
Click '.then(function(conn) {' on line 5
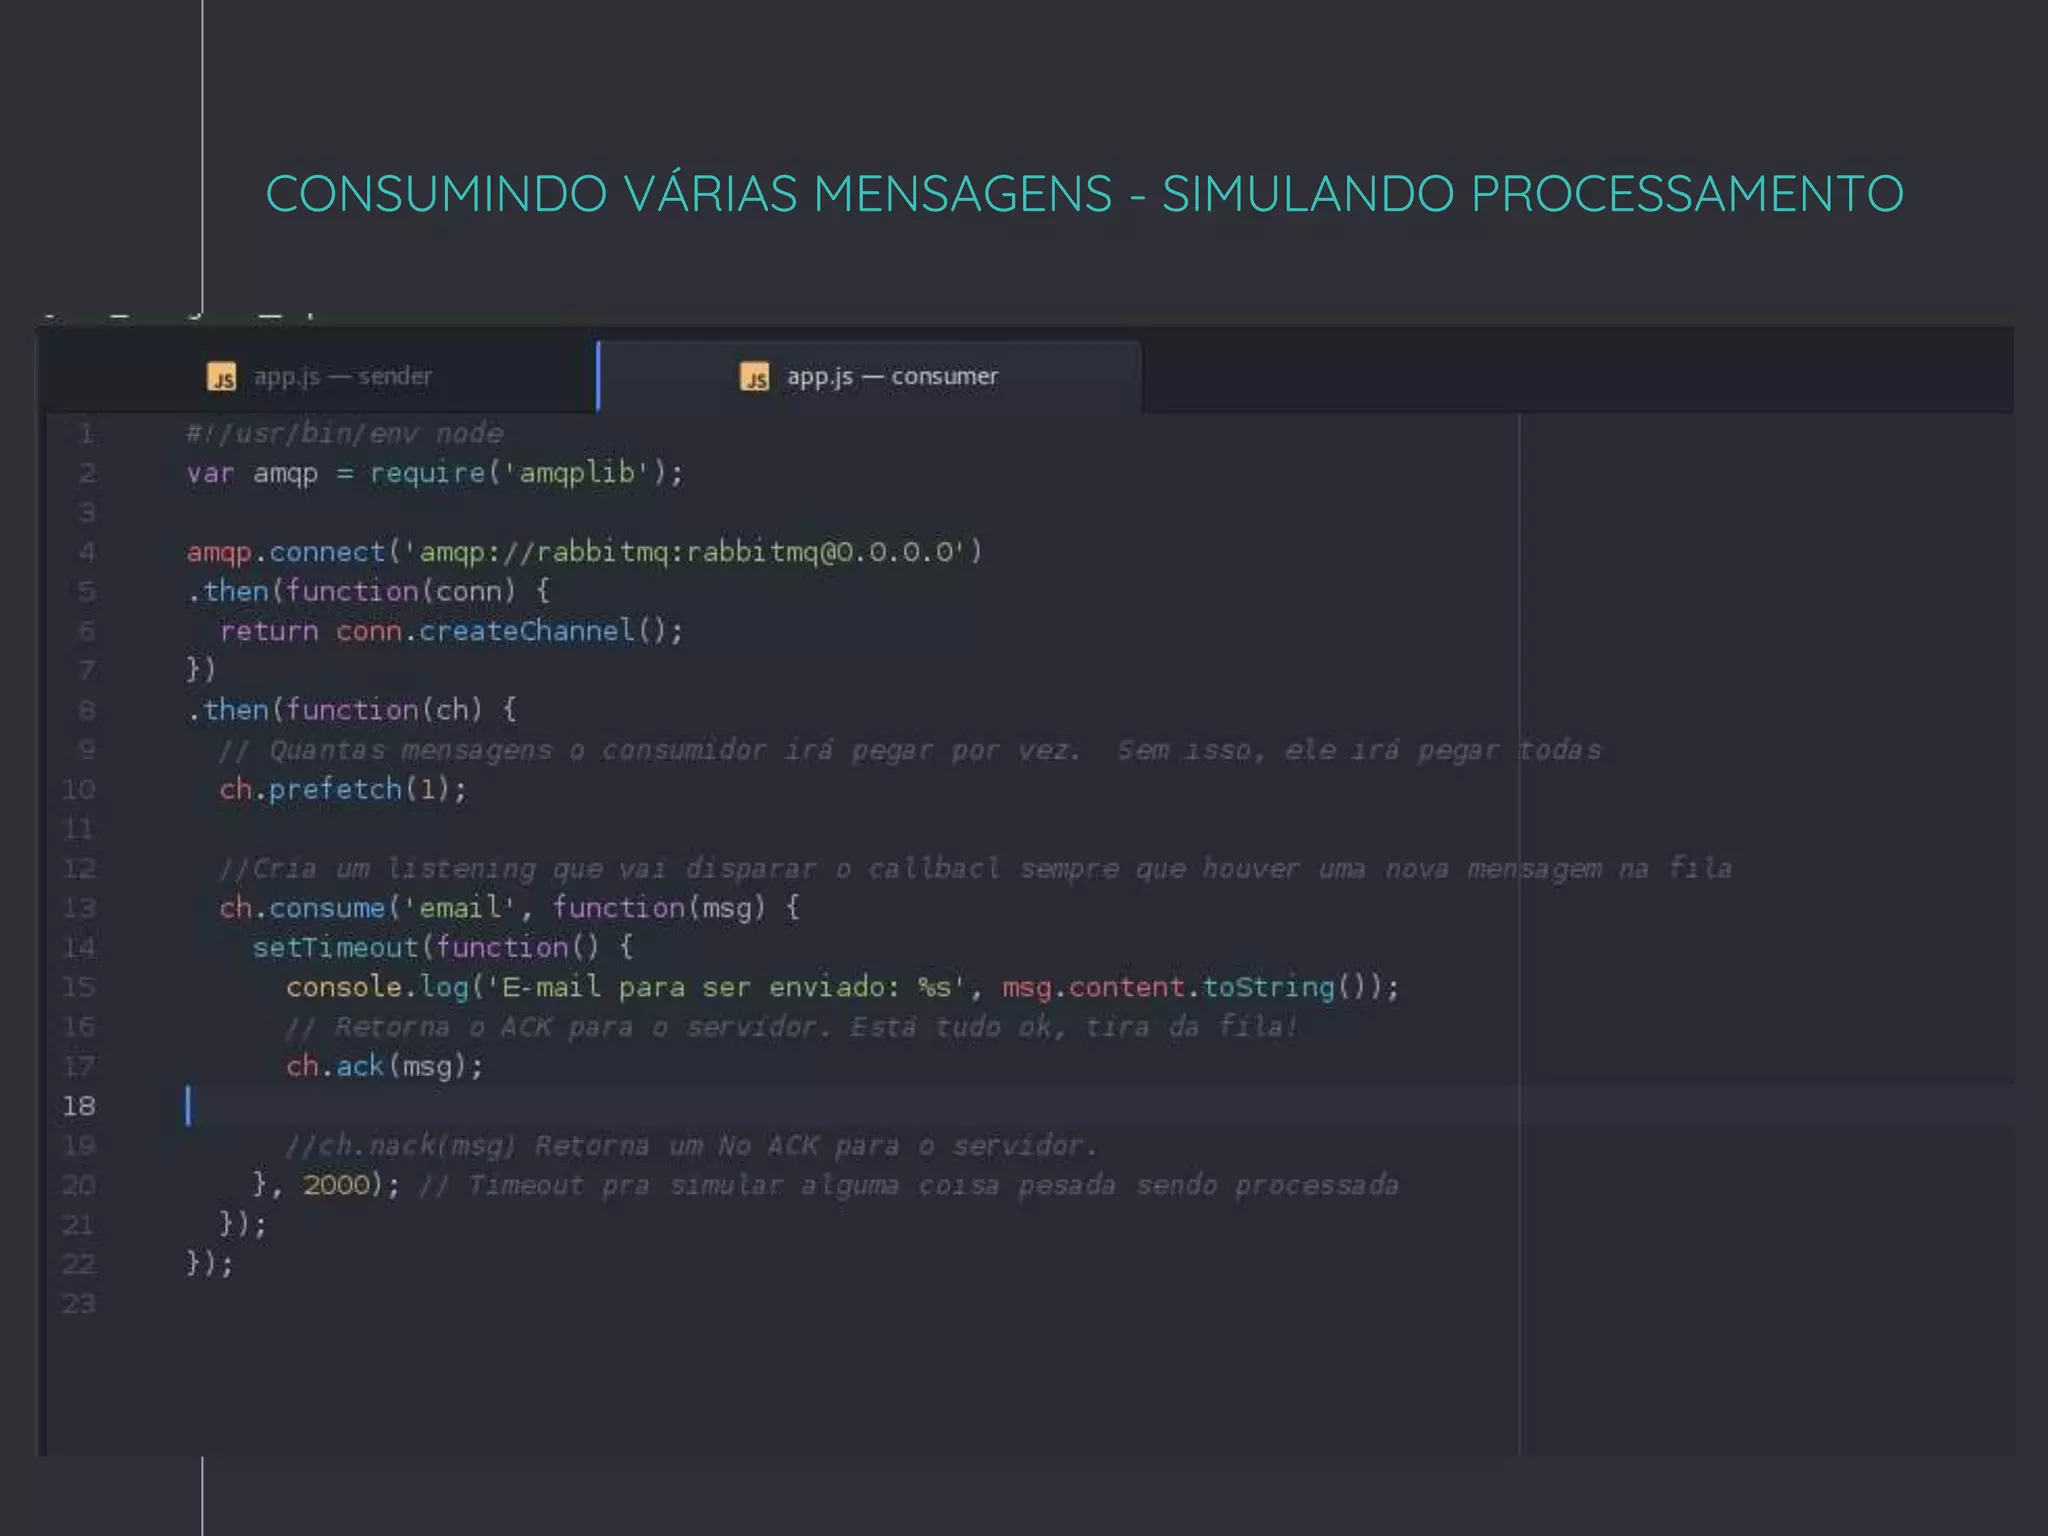coord(368,591)
